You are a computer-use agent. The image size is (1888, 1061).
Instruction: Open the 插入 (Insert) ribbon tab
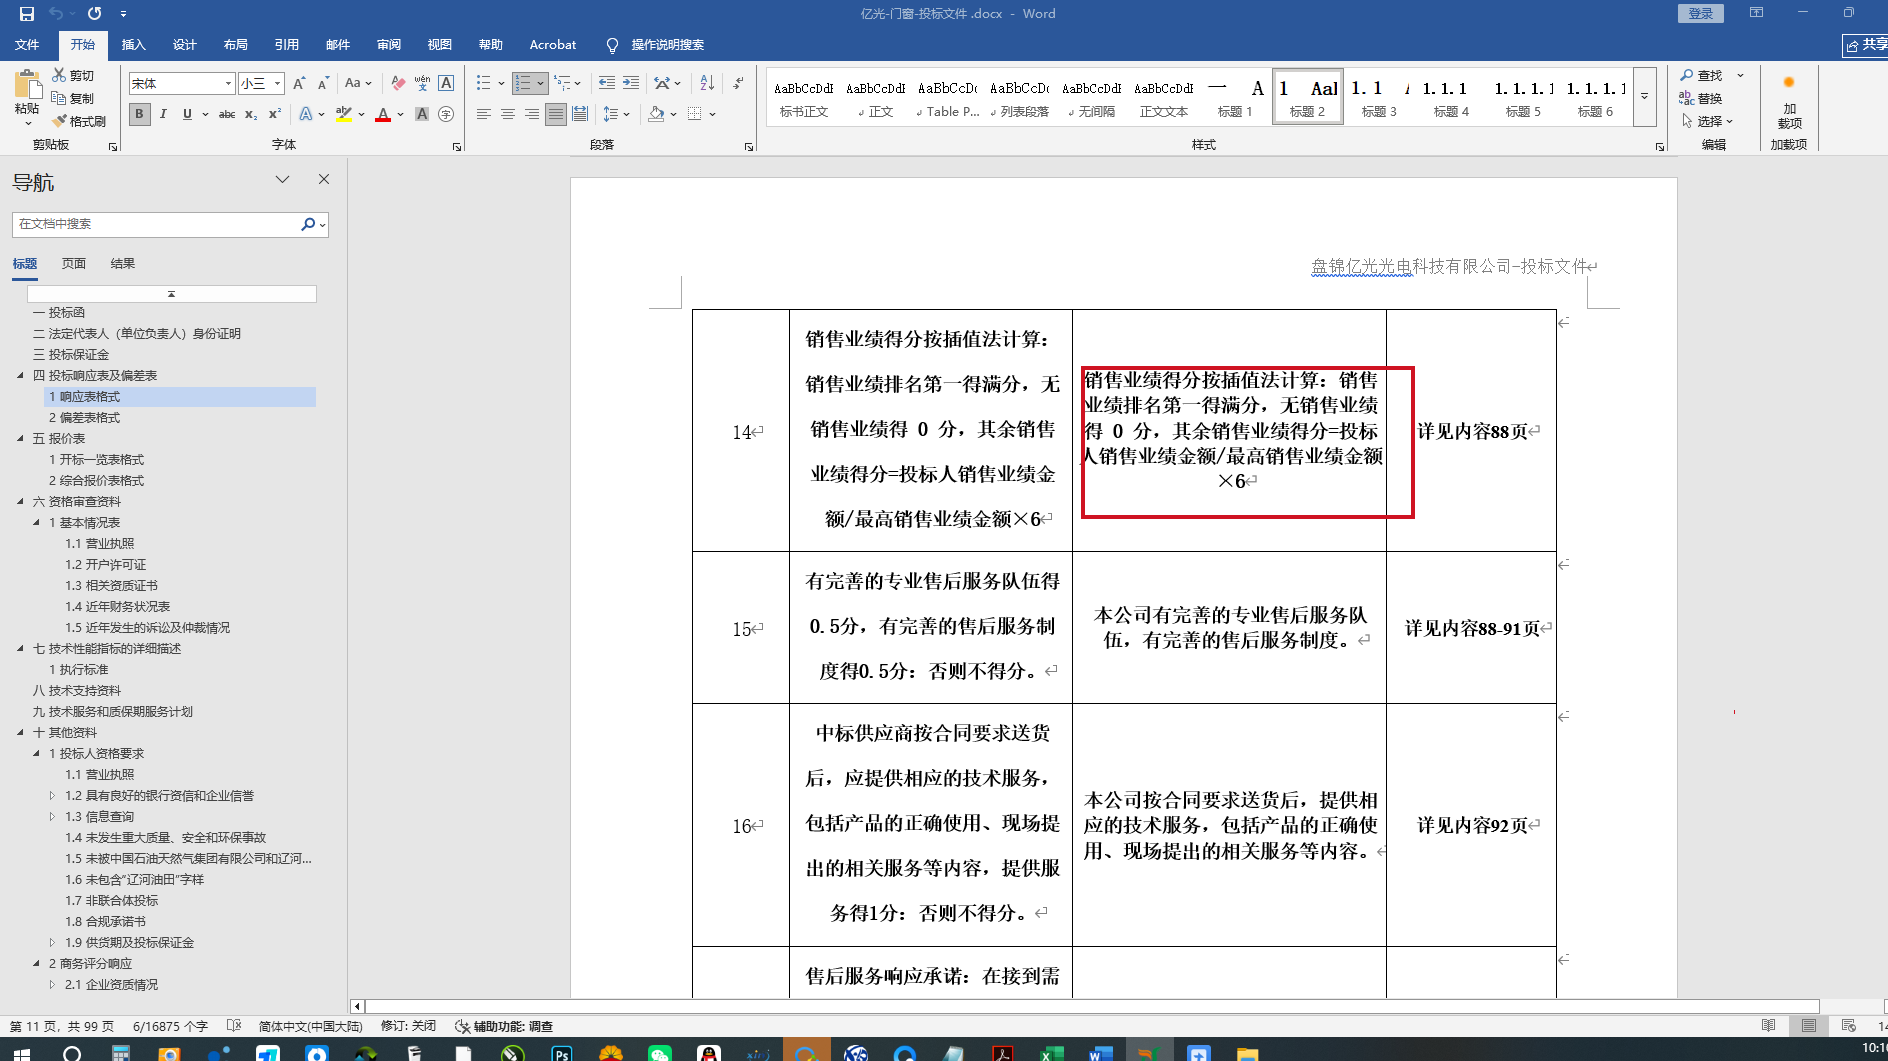coord(133,45)
